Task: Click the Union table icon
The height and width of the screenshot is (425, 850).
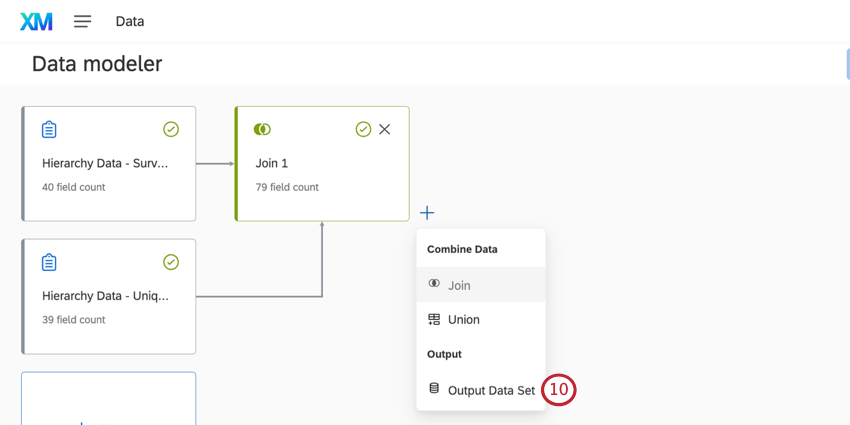Action: (434, 320)
